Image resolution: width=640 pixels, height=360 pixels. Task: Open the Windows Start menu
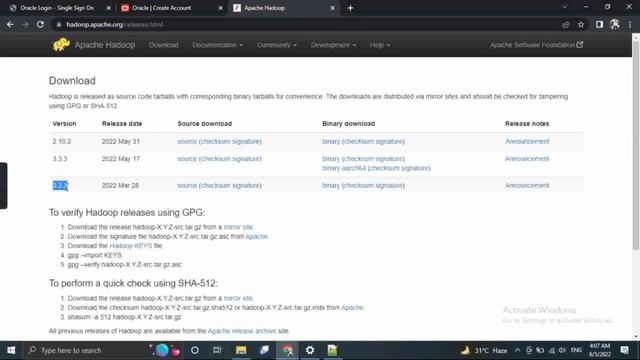click(x=11, y=350)
